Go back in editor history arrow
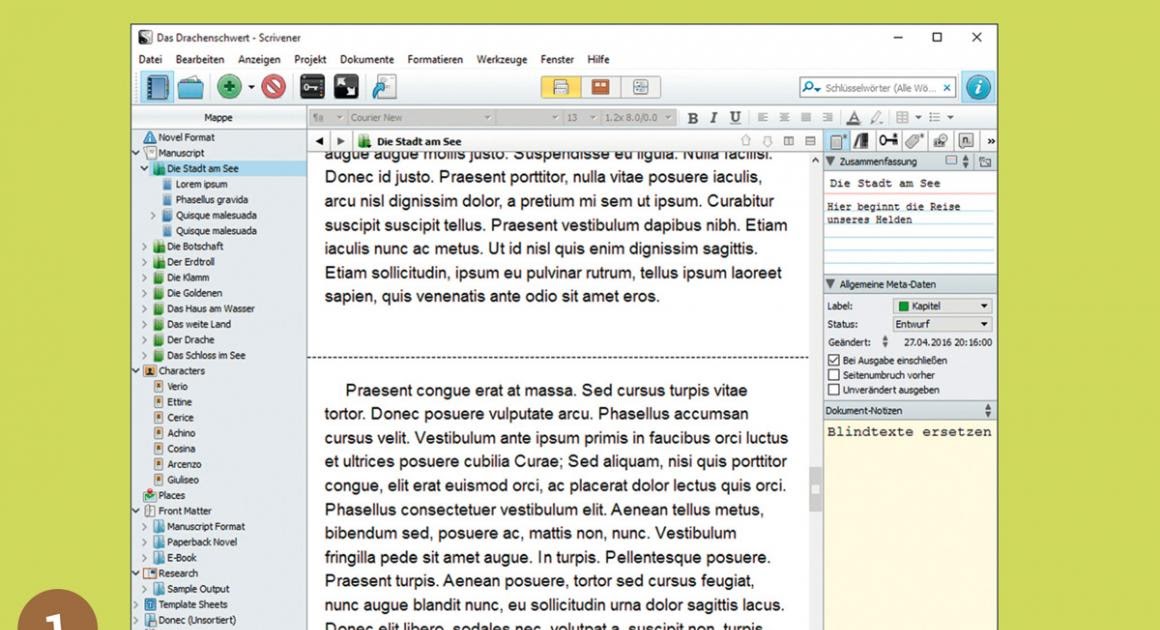 [319, 140]
